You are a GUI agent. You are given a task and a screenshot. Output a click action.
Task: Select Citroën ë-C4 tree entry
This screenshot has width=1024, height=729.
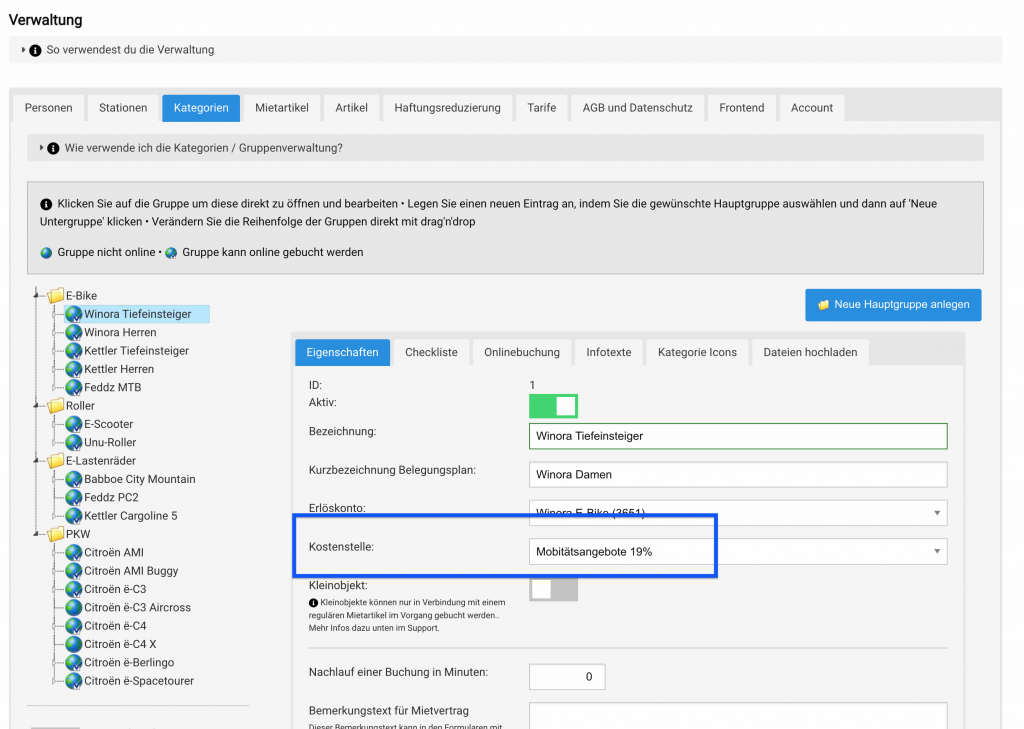[115, 625]
